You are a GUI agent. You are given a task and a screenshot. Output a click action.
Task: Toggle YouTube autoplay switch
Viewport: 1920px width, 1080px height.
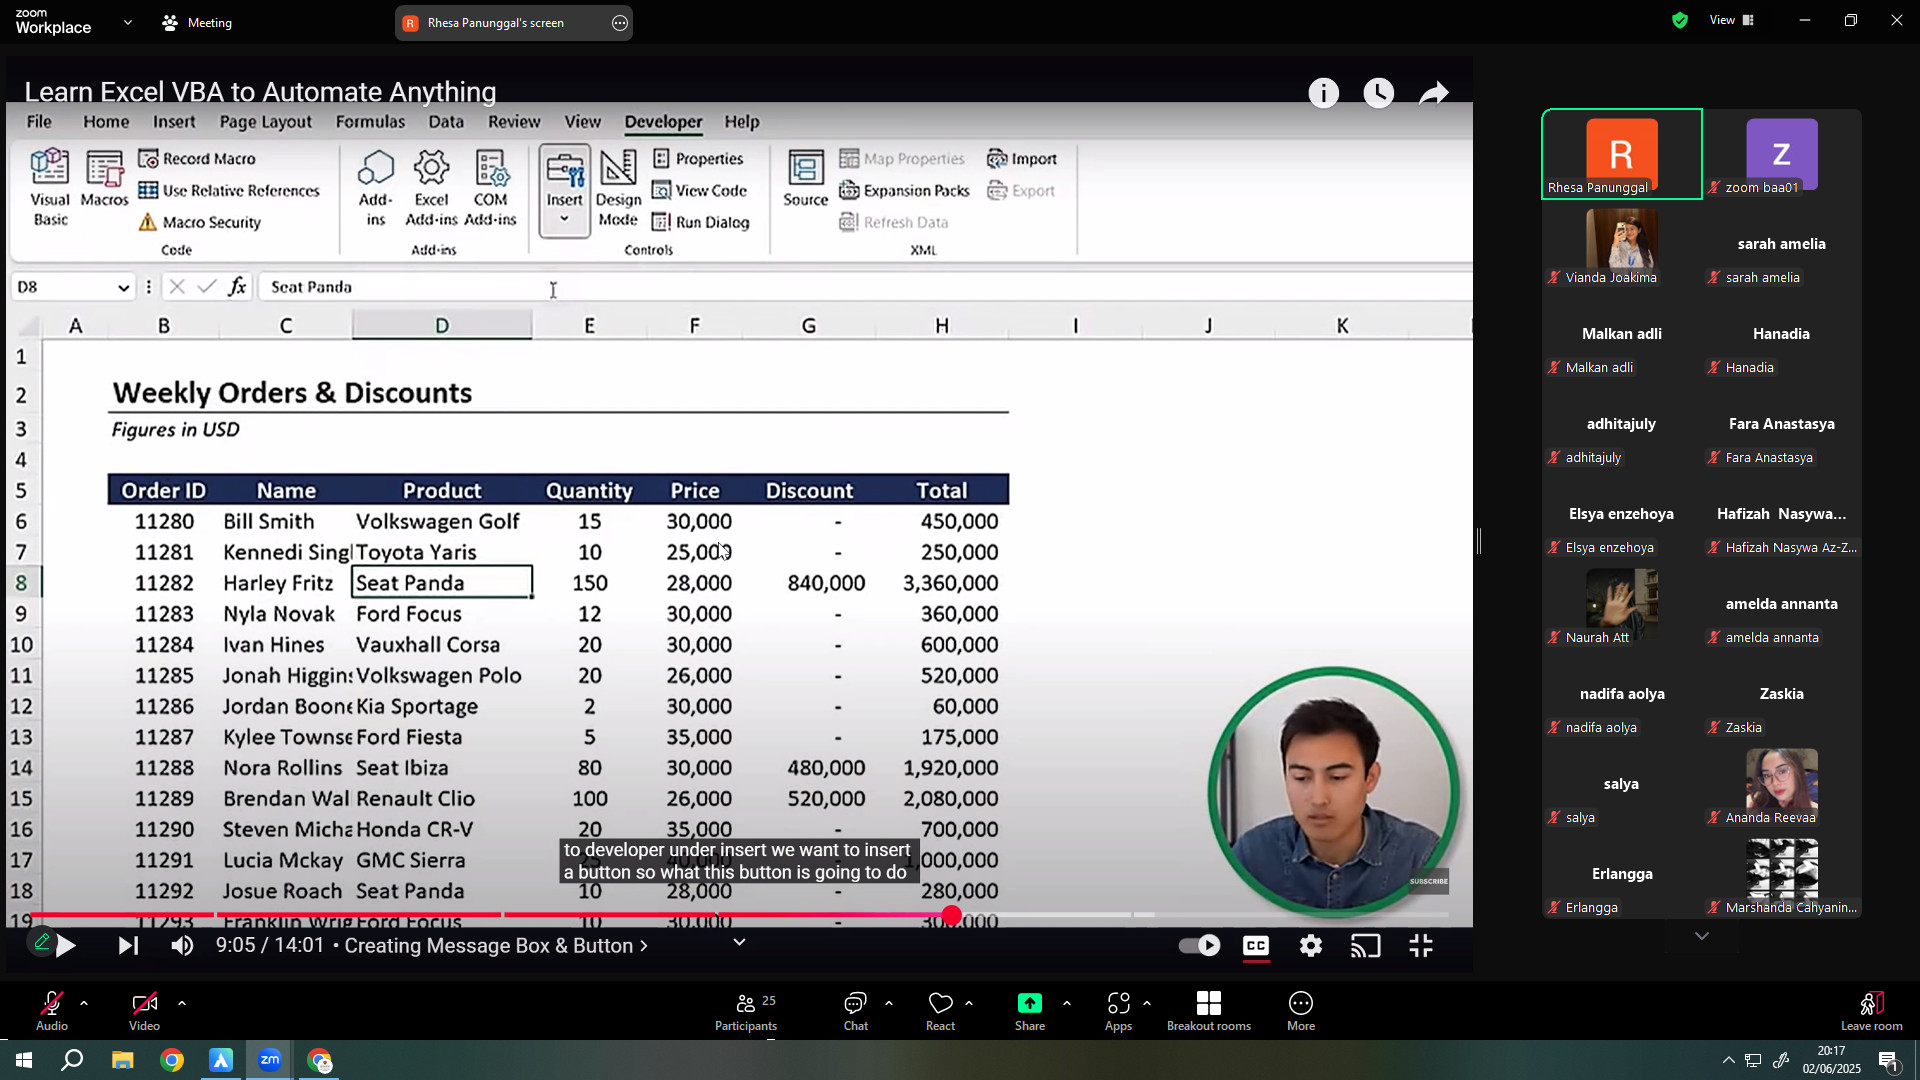1199,946
